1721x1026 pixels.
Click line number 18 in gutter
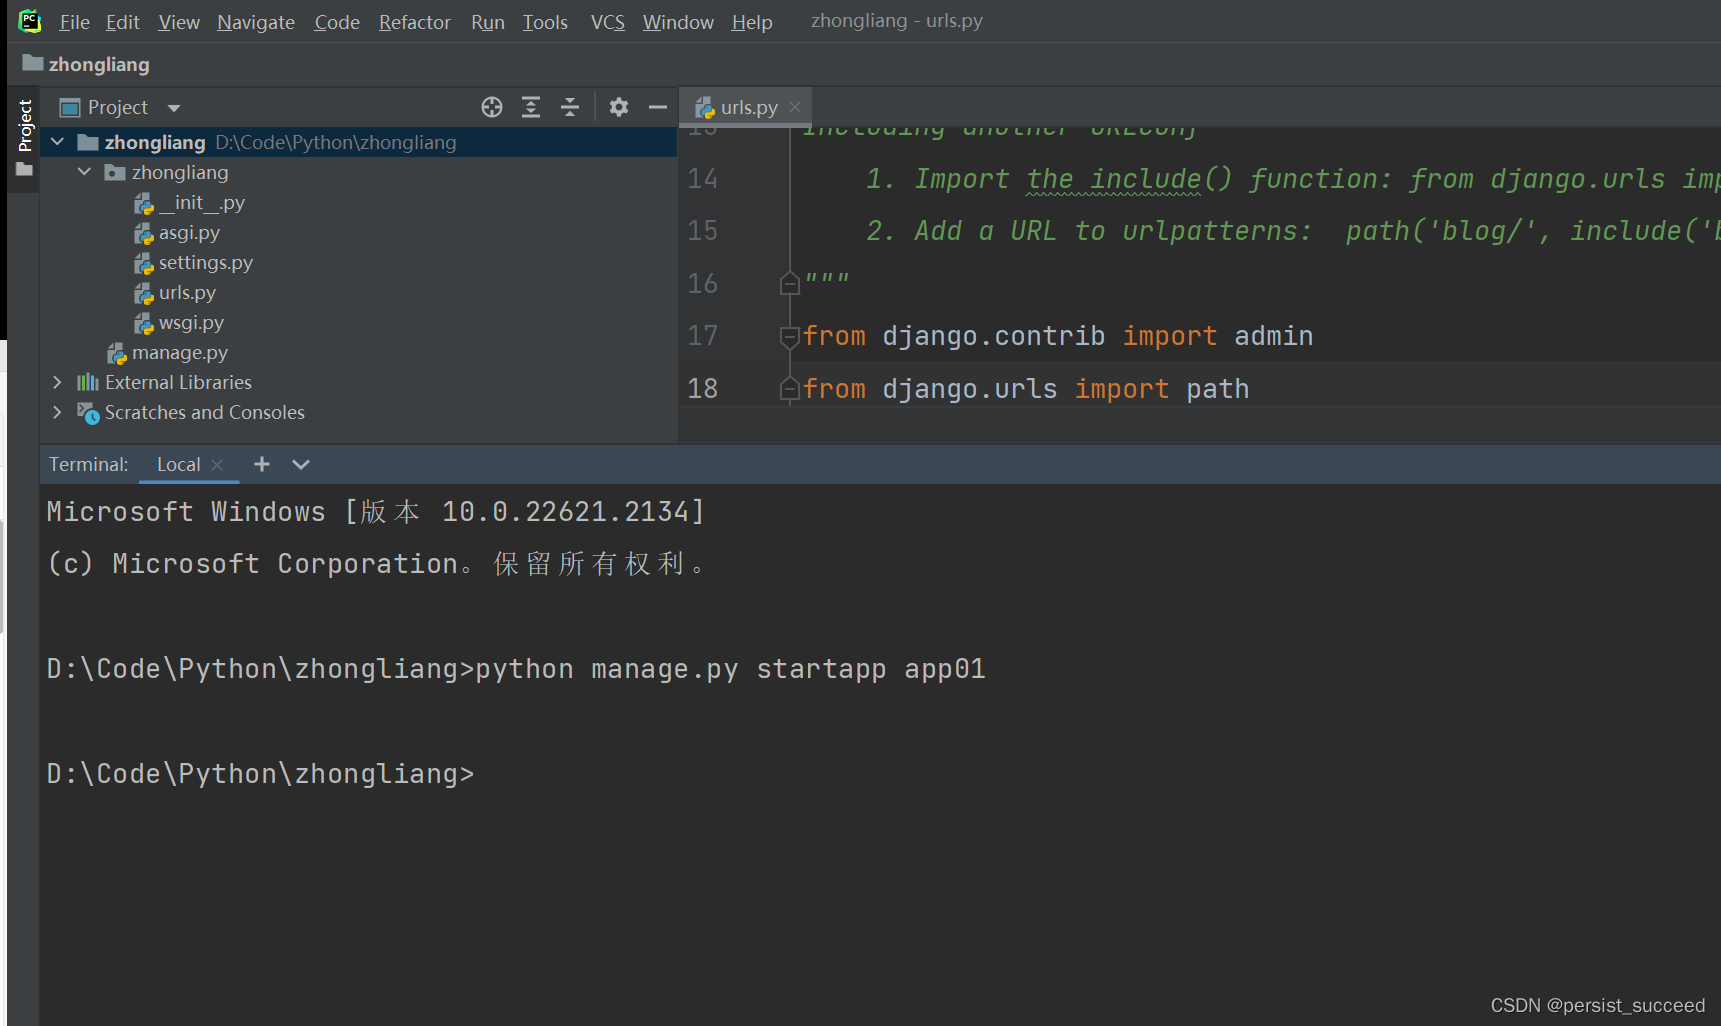coord(703,389)
